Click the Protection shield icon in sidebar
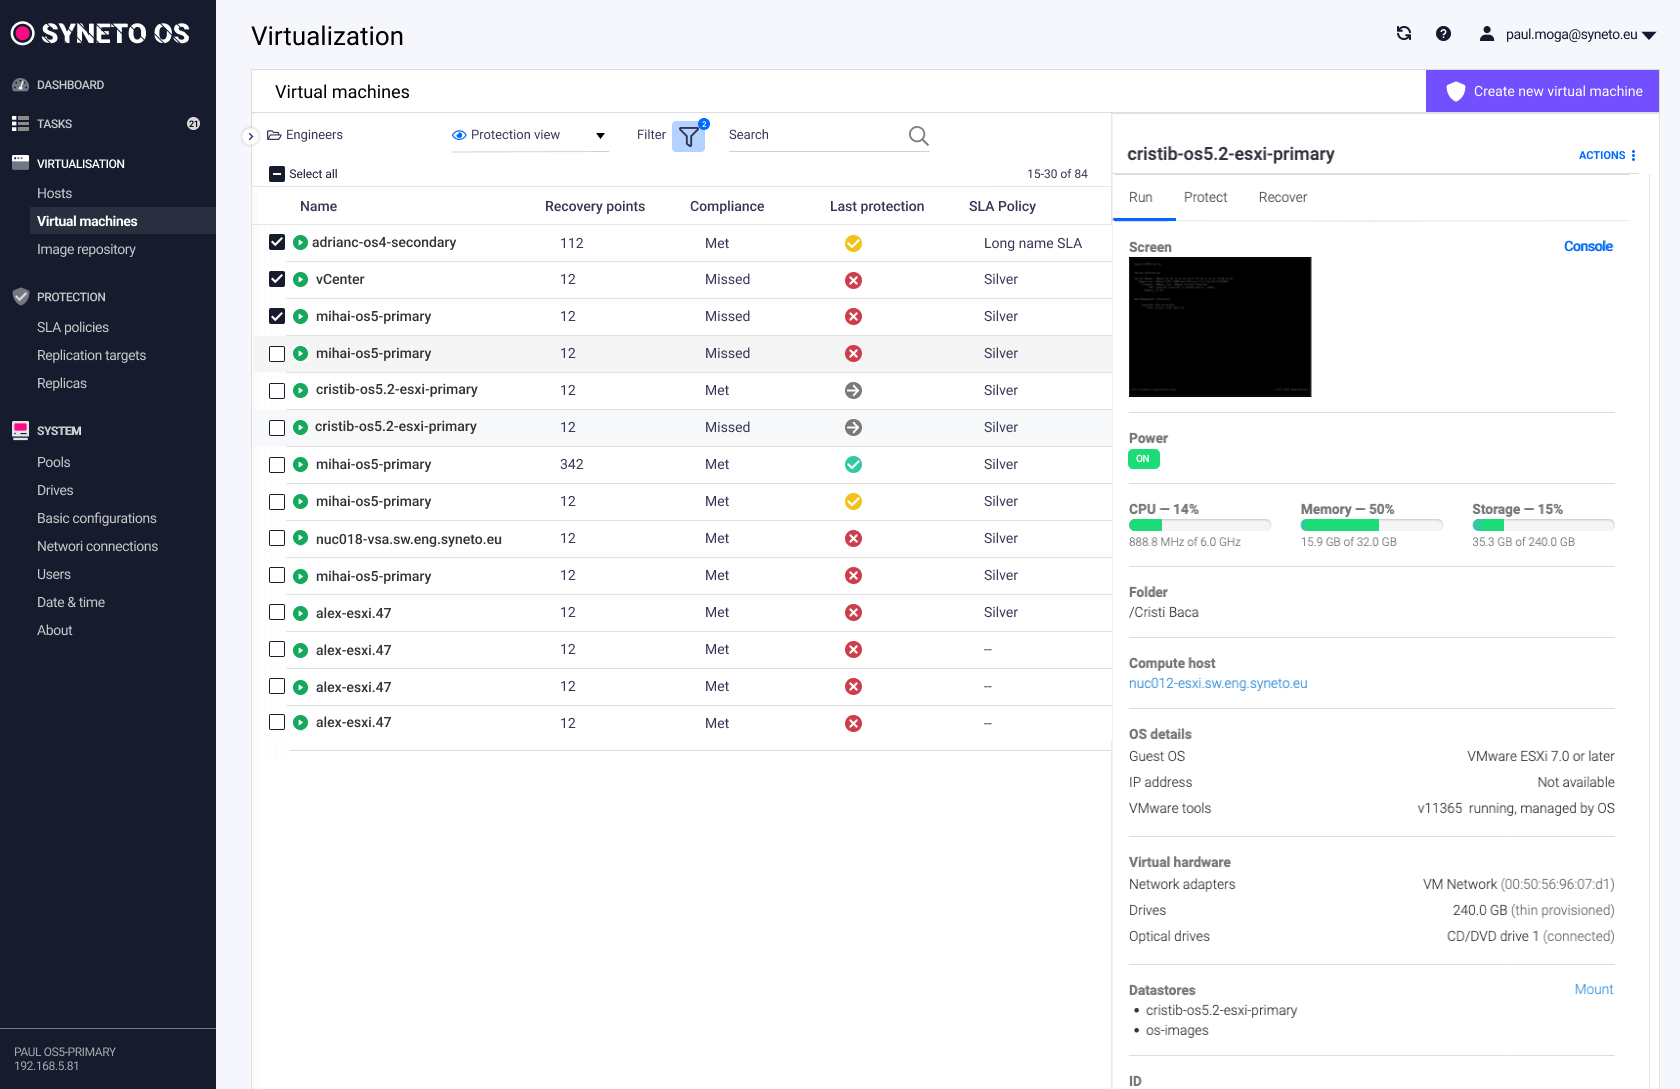 click(x=20, y=297)
